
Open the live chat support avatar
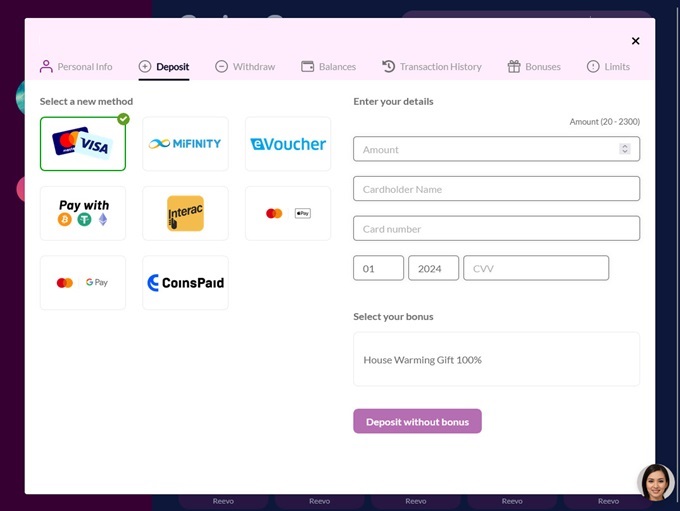click(656, 482)
